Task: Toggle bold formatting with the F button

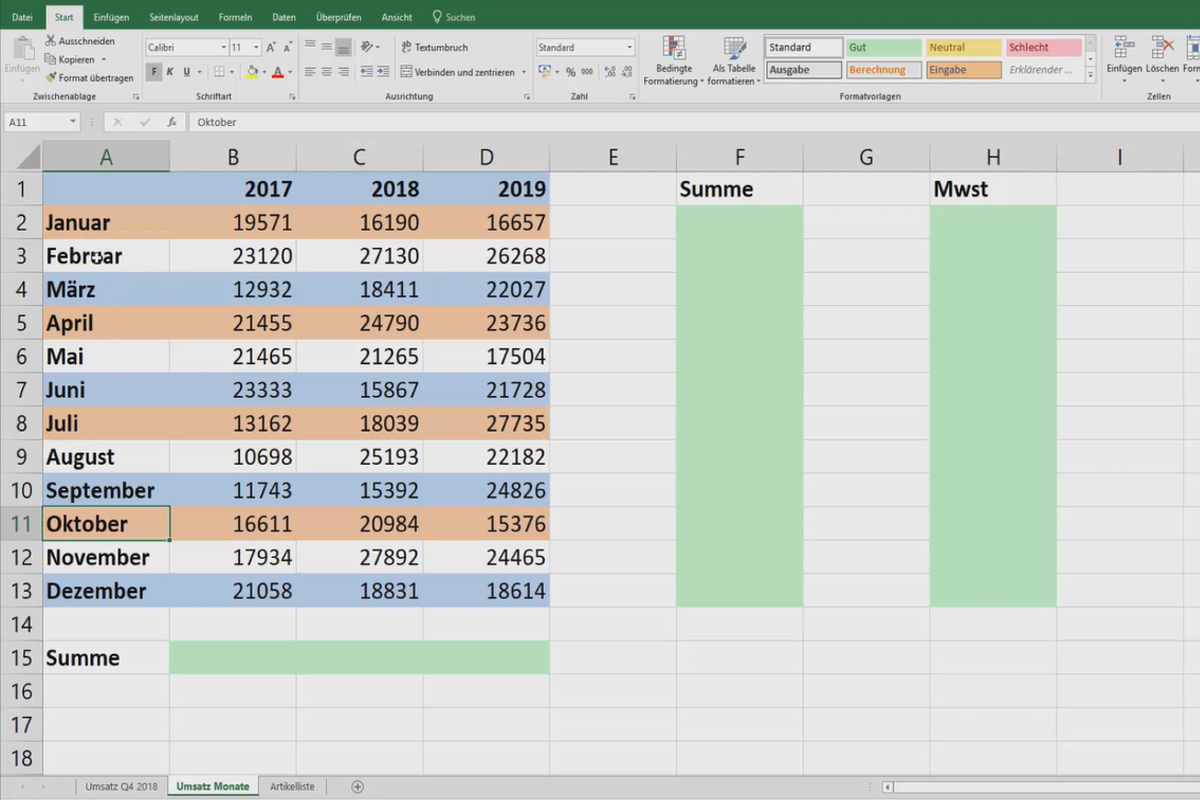Action: click(x=153, y=71)
